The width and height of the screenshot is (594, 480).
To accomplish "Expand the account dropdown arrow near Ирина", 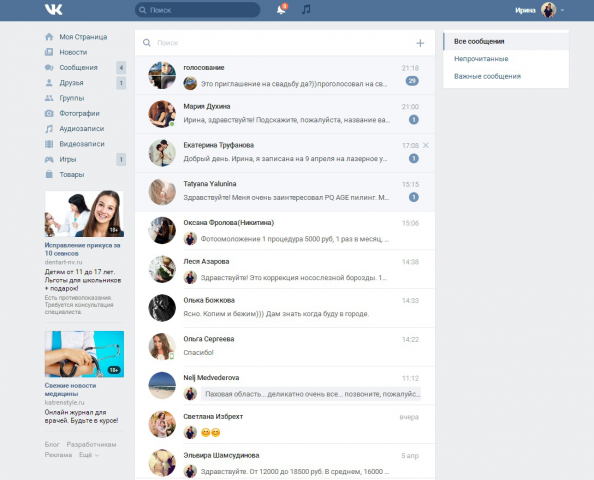I will 562,10.
